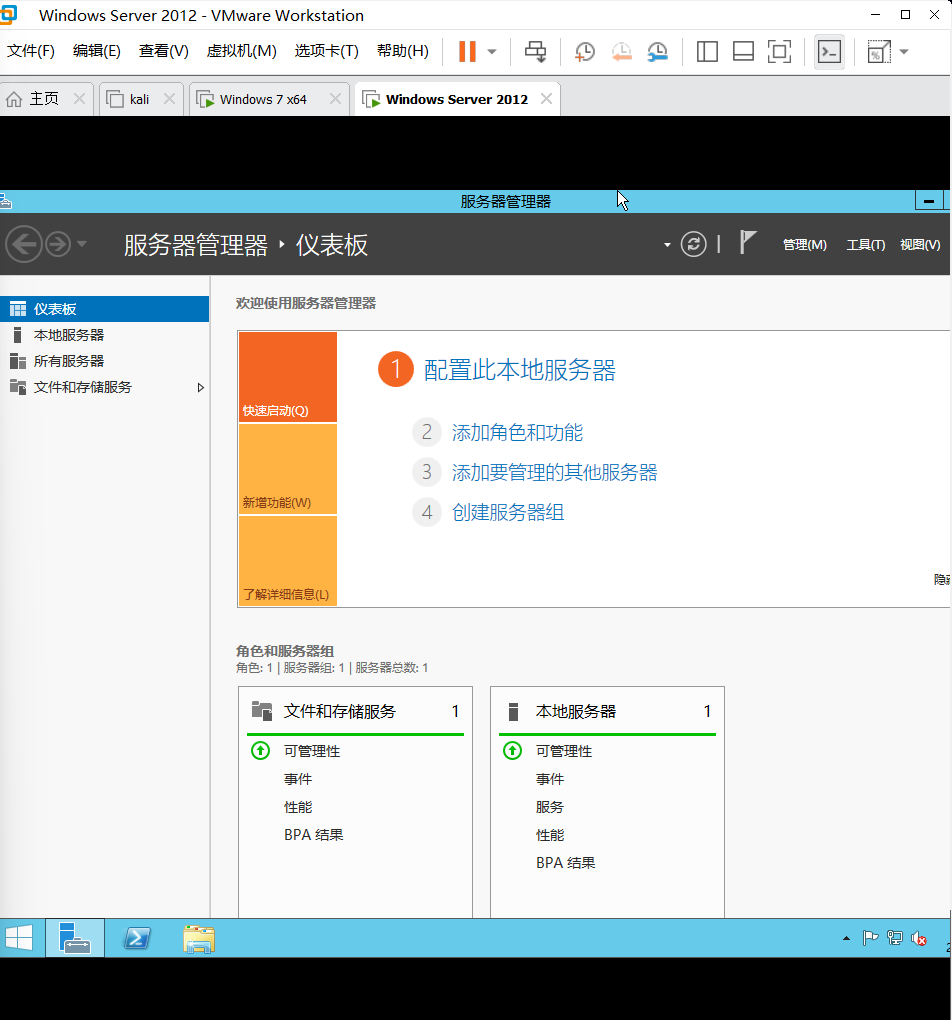This screenshot has height=1020, width=952.
Task: Open the 视图(V) menu
Action: click(x=920, y=245)
